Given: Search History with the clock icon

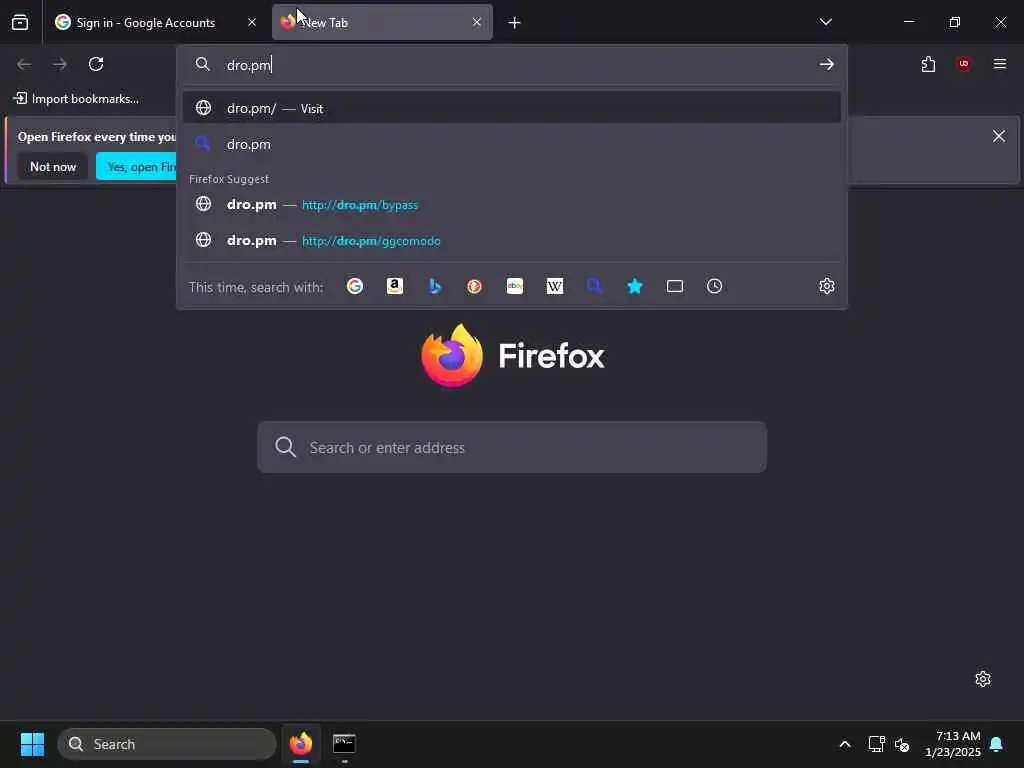Looking at the screenshot, I should (x=714, y=286).
